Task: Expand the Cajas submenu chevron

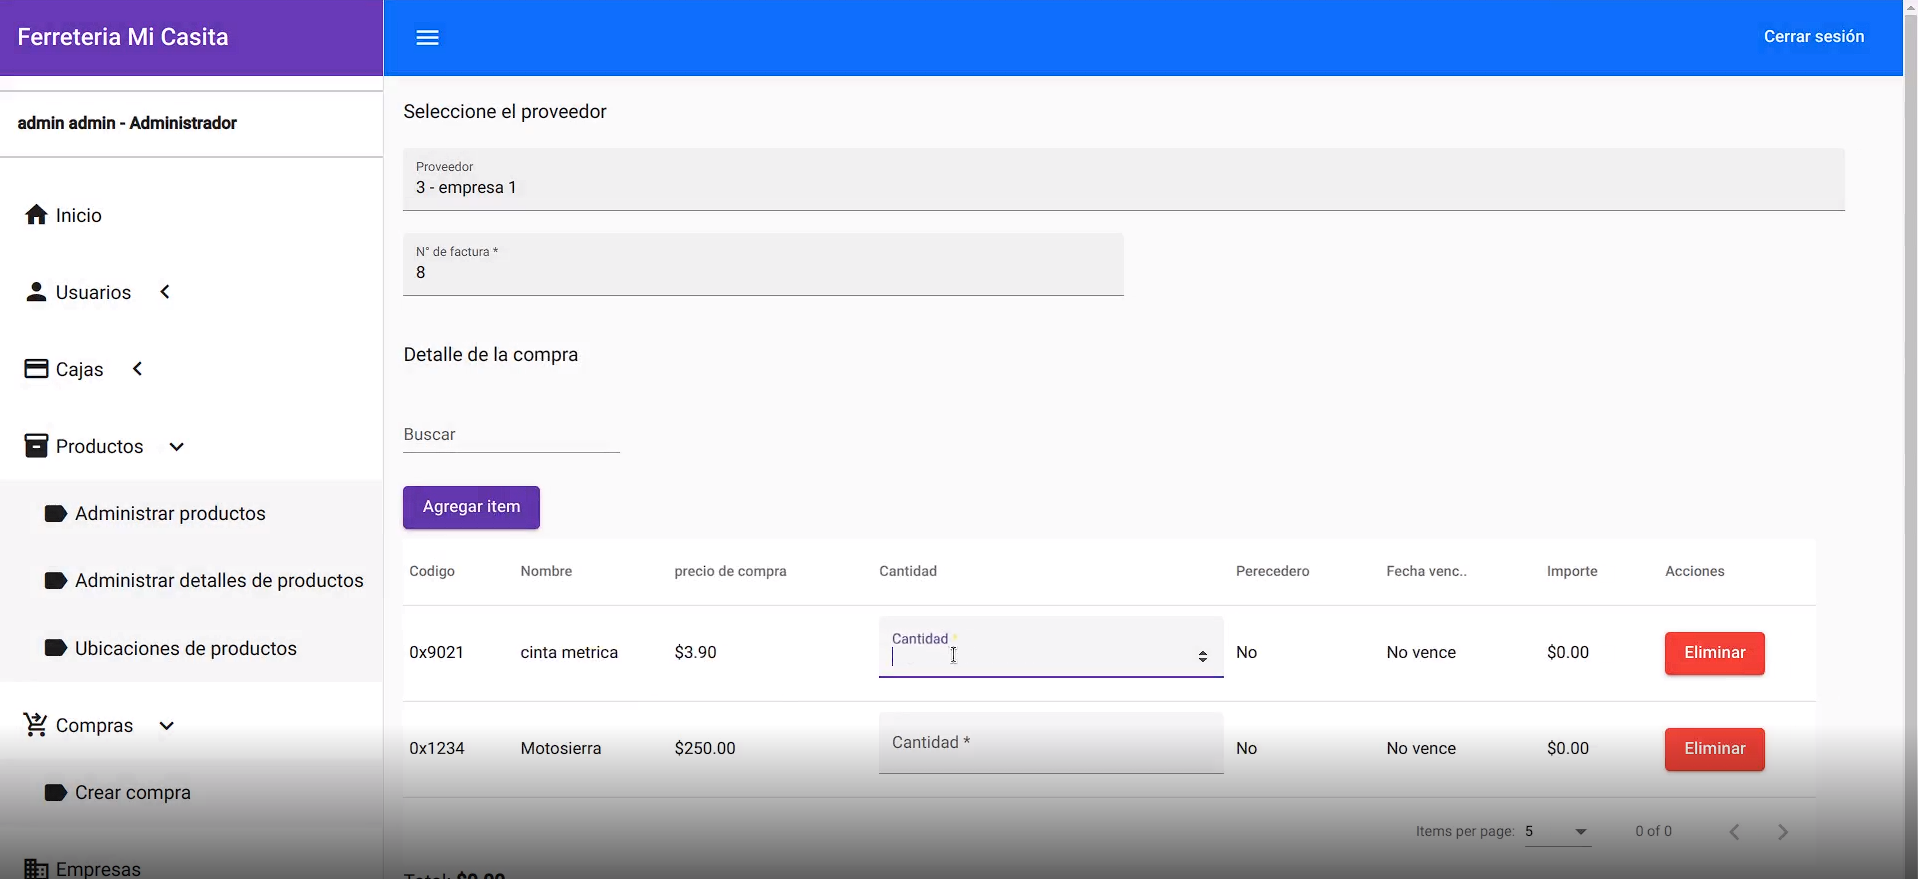Action: (138, 369)
